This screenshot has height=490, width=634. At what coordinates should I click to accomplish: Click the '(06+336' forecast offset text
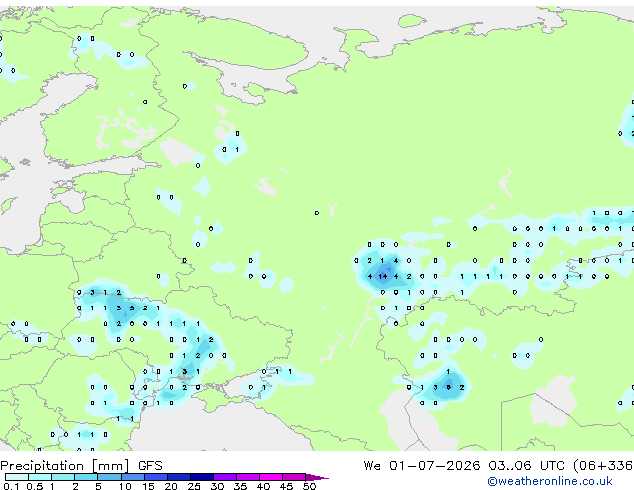(x=603, y=465)
